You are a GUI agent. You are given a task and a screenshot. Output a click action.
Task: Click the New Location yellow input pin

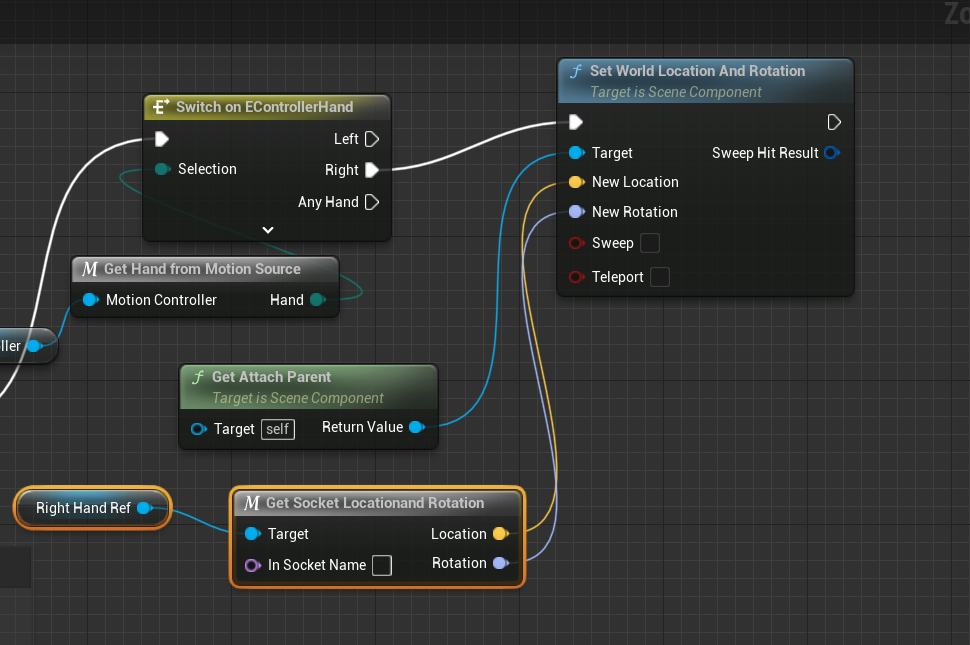point(576,182)
